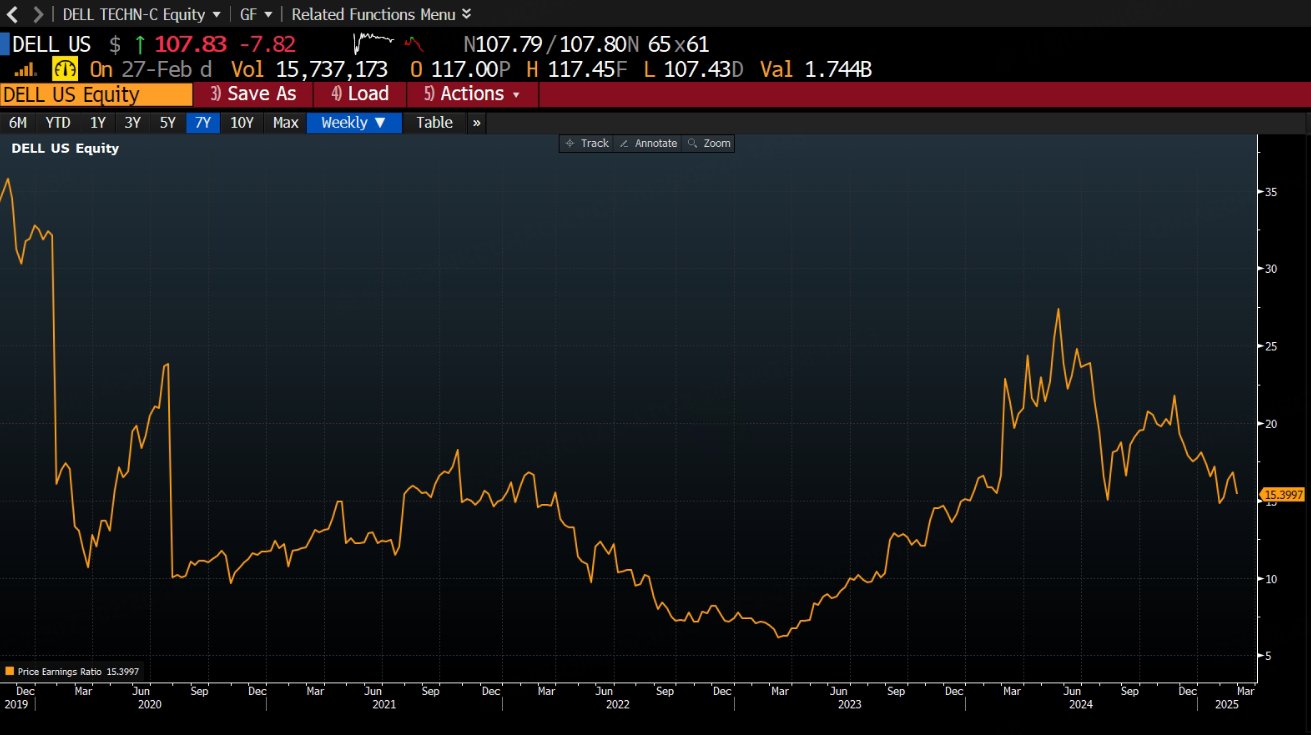The image size is (1311, 735).
Task: Click the orange DELL US Equity security field
Action: pyautogui.click(x=96, y=94)
